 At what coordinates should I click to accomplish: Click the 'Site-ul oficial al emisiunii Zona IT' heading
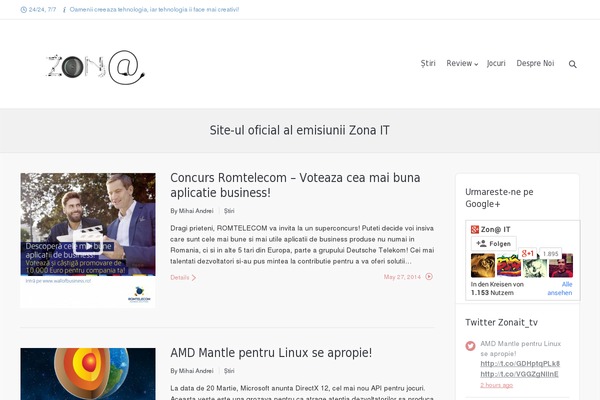300,131
